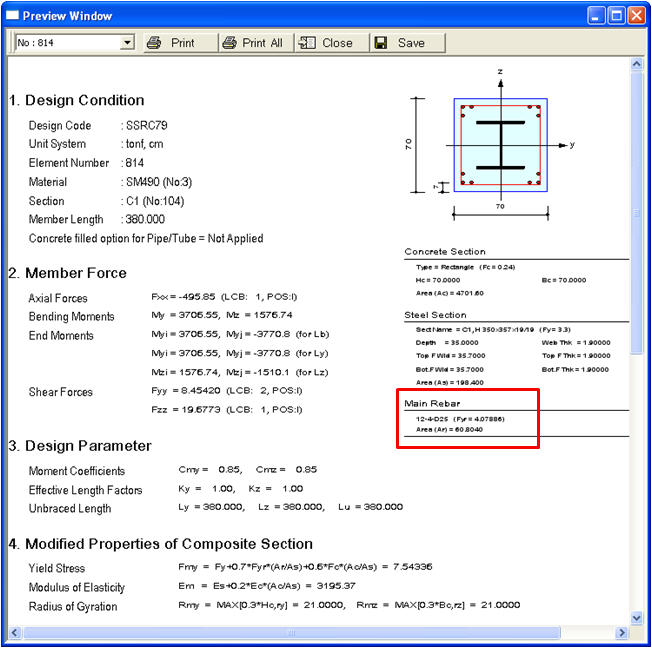Click the Print button with printer icon
Image resolution: width=652 pixels, height=648 pixels.
click(x=171, y=43)
